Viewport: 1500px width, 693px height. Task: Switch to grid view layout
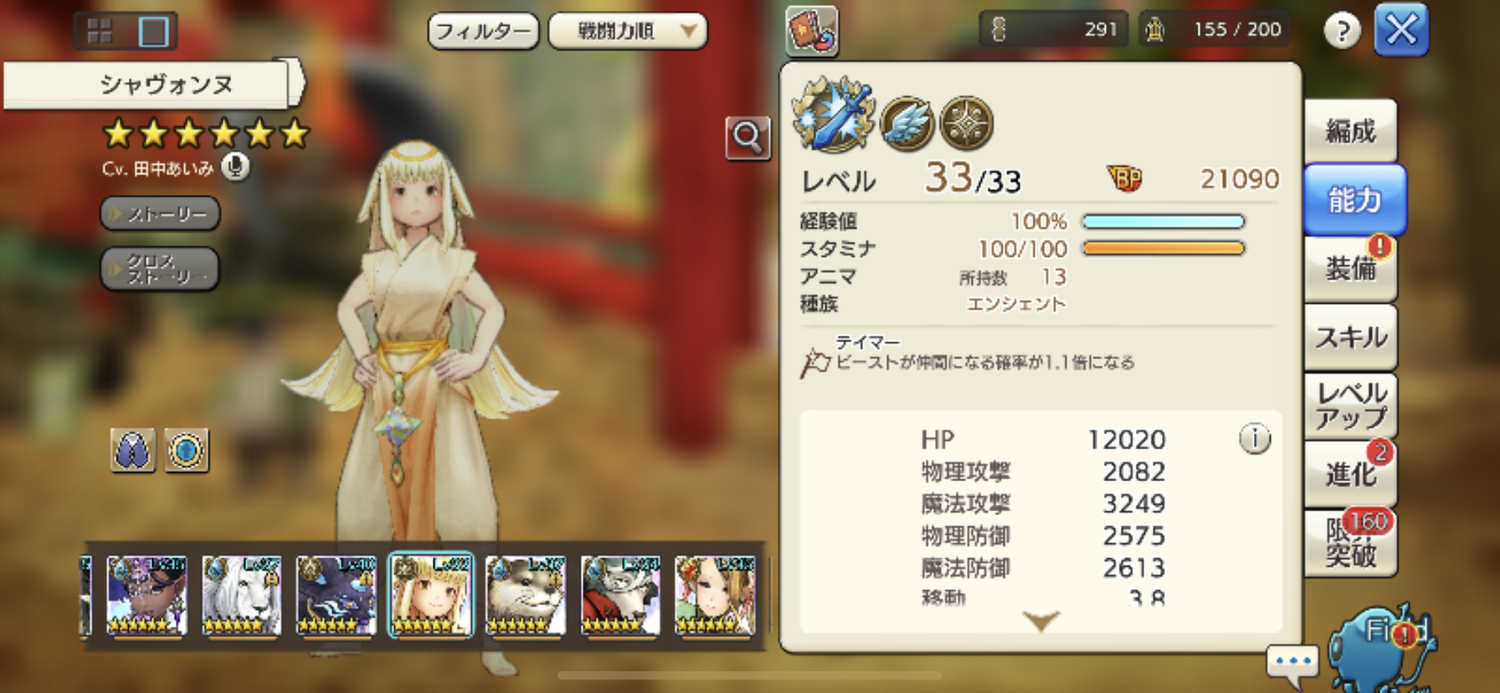pos(100,31)
